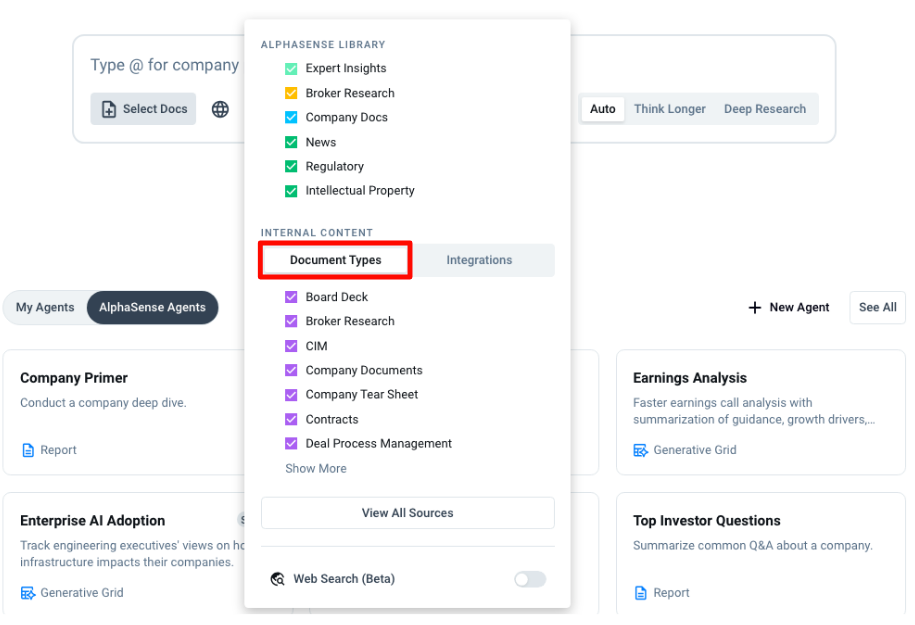
Task: Click the Generative Grid icon under Enterprise AI Adoption
Action: coord(28,593)
